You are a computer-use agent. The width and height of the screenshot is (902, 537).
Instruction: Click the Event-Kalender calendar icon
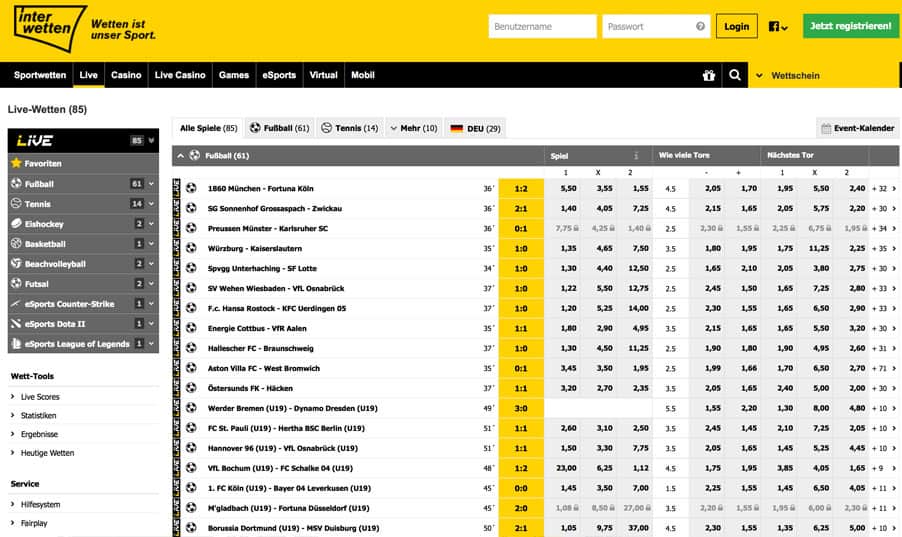(826, 128)
